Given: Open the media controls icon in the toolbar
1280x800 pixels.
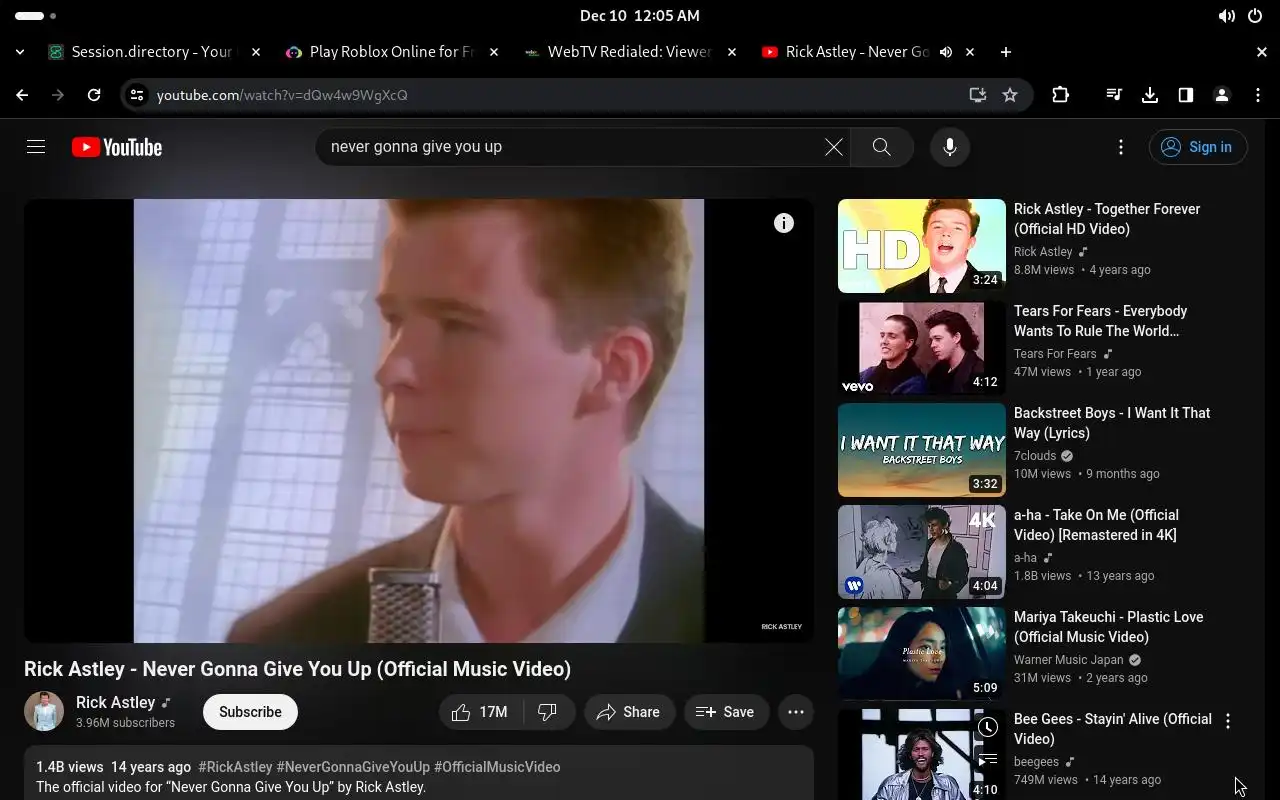Looking at the screenshot, I should [1114, 95].
